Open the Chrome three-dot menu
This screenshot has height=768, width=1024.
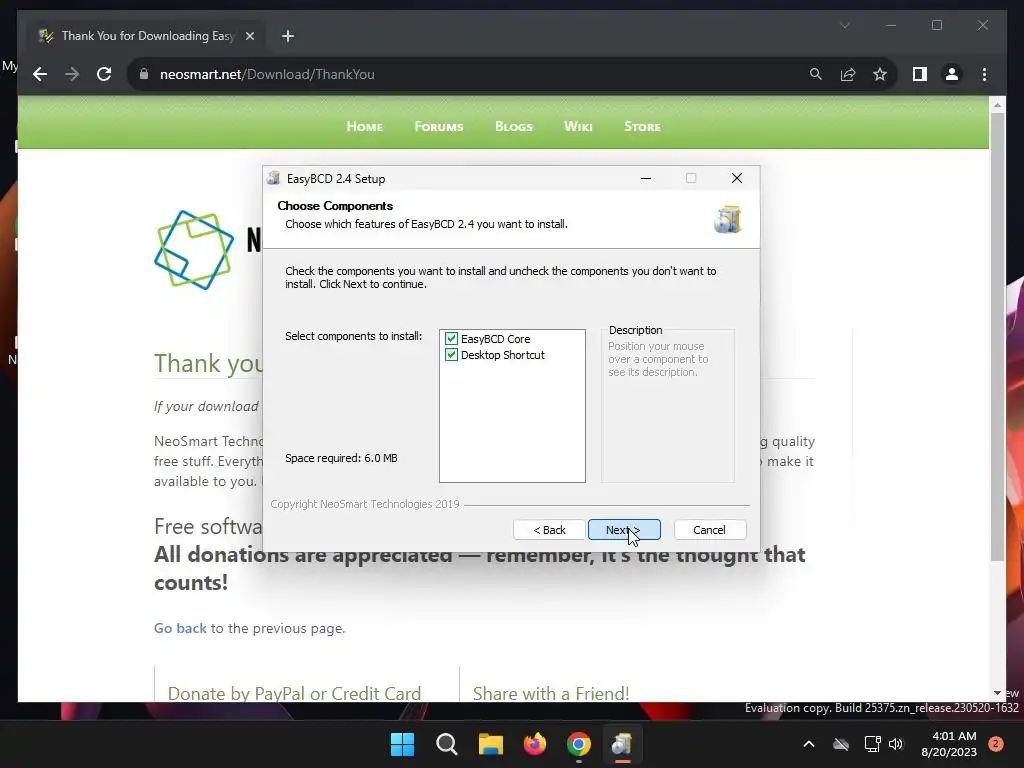pos(984,74)
